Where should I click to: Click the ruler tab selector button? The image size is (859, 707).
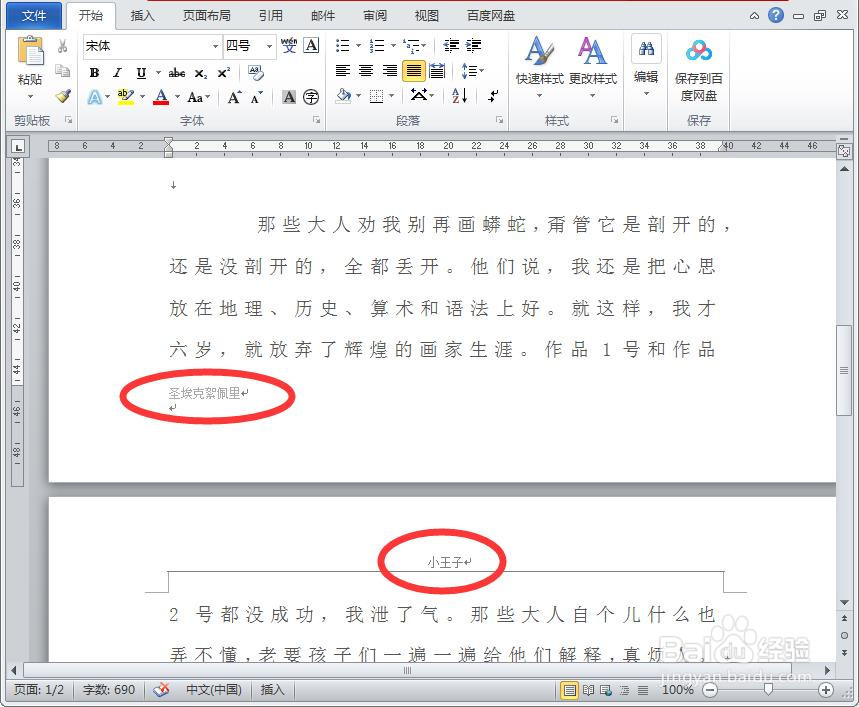tap(18, 146)
